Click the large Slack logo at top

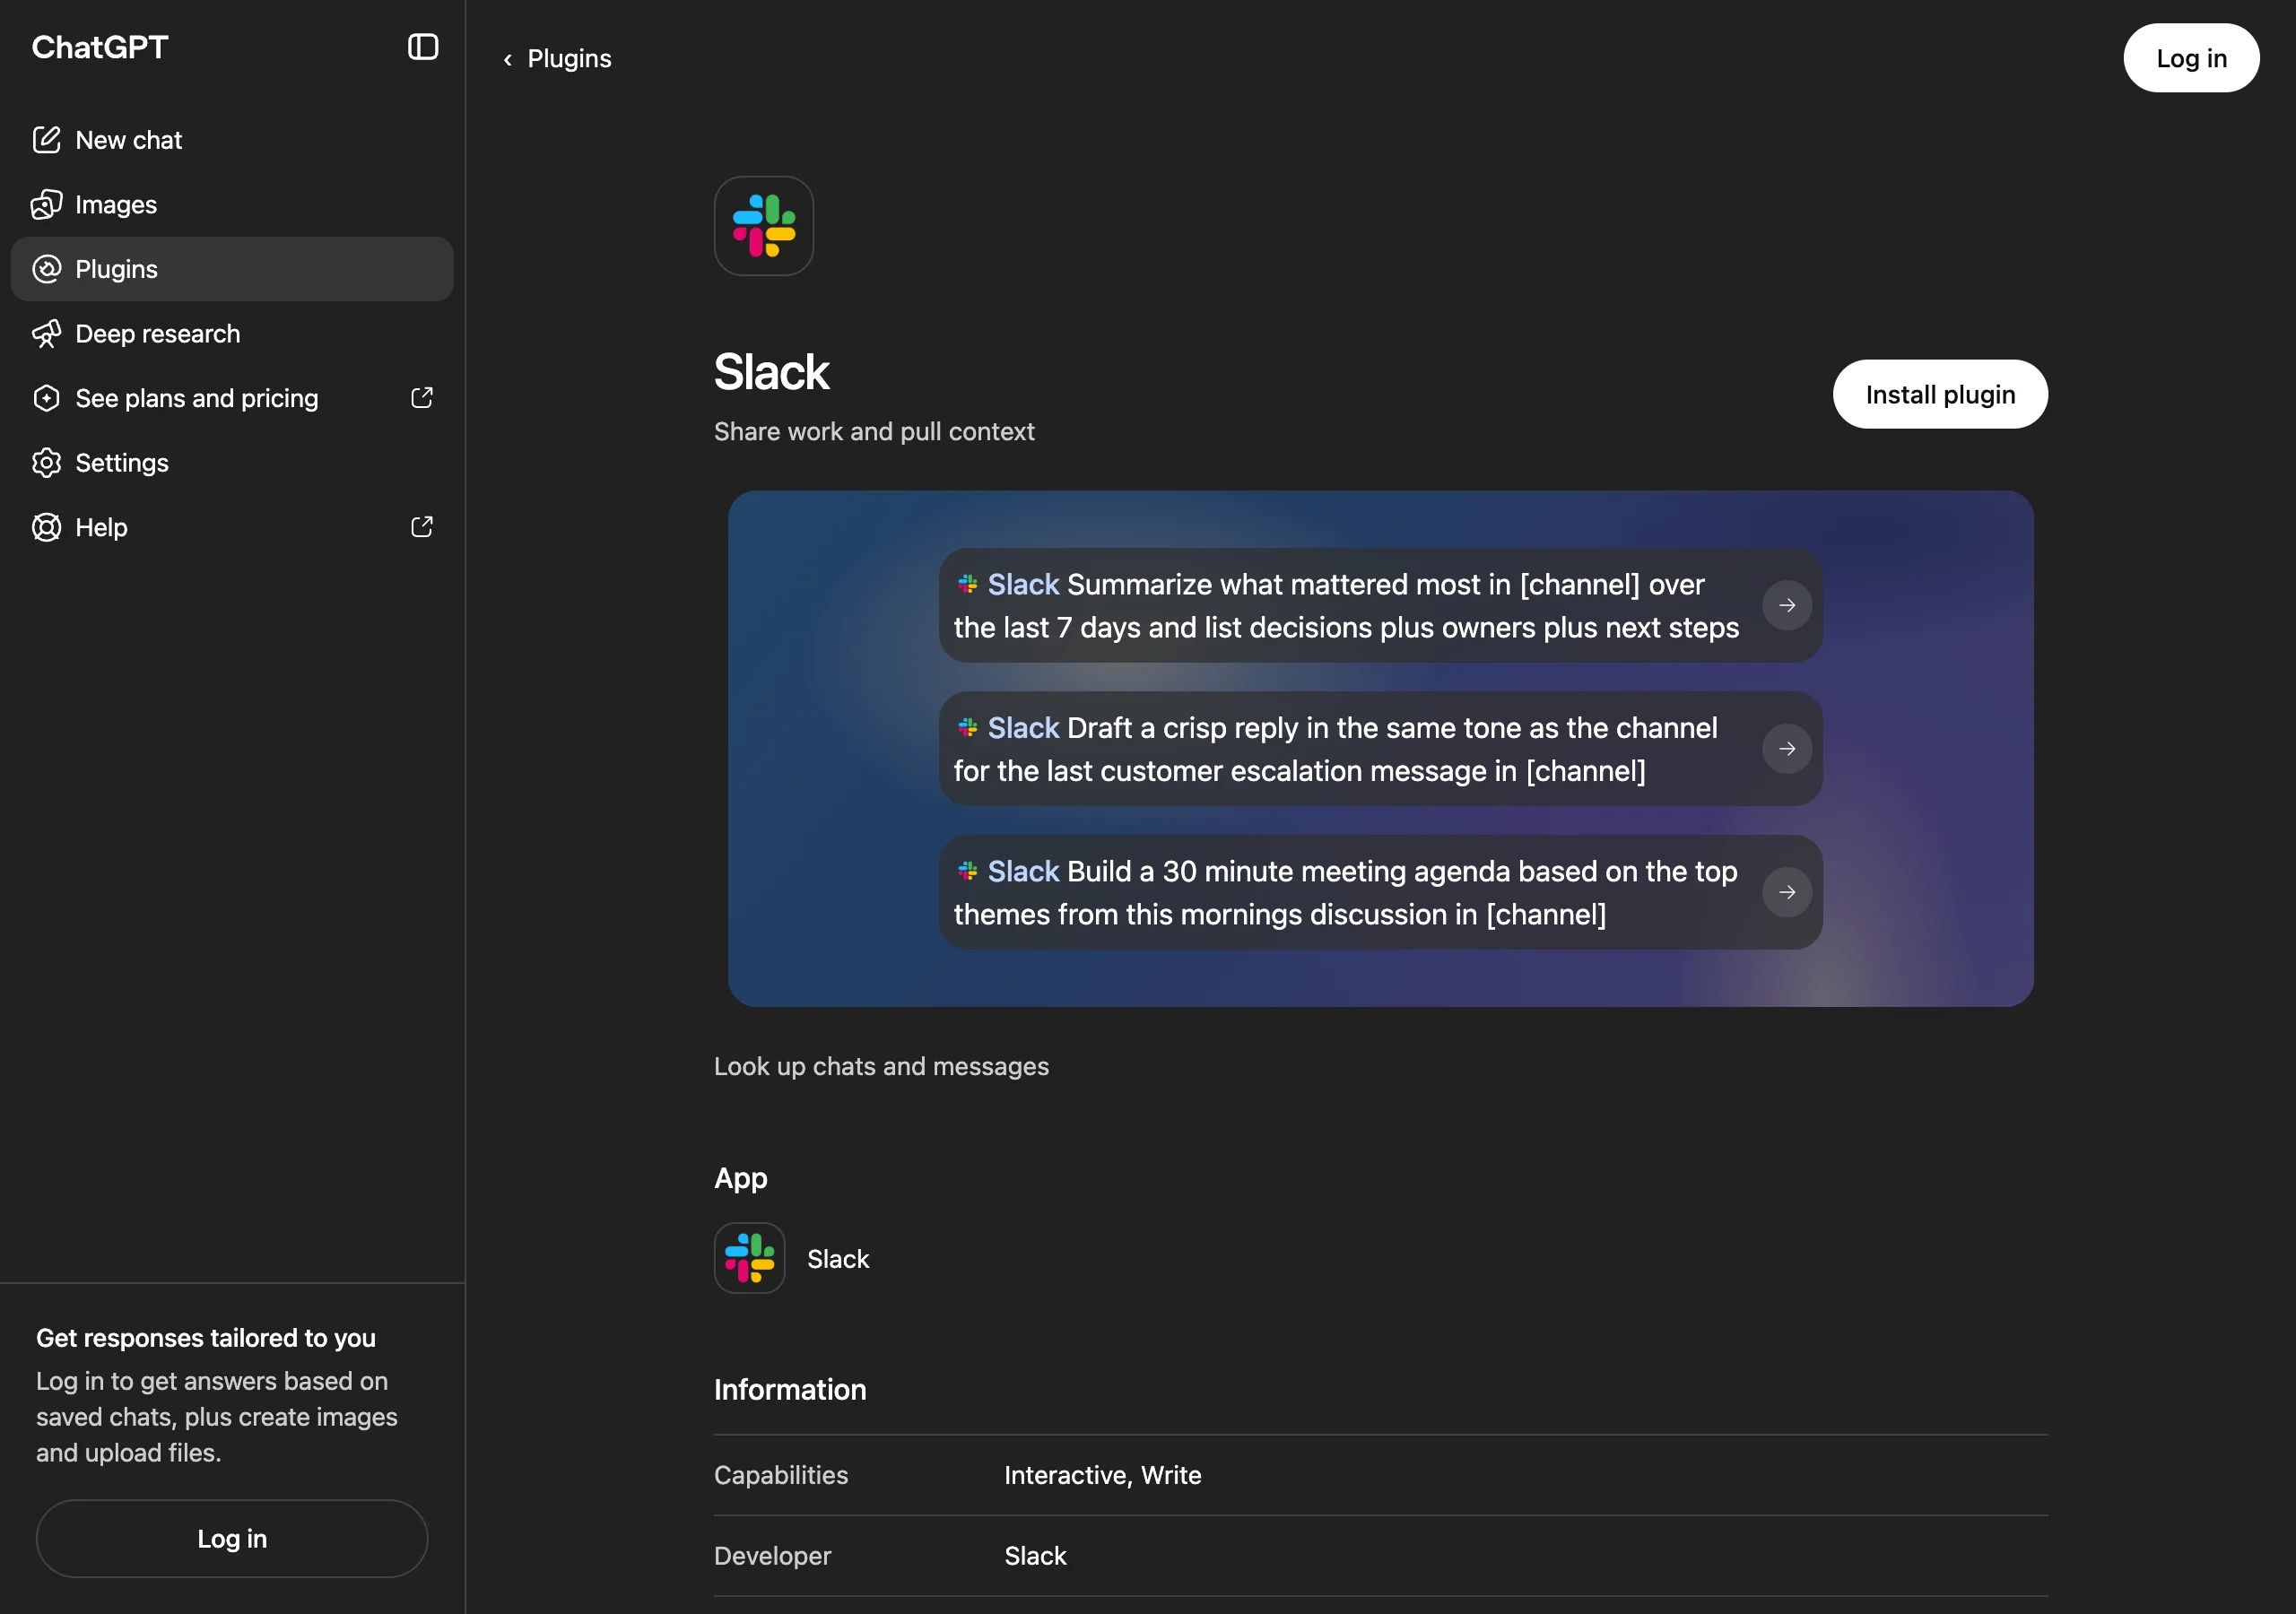[763, 226]
